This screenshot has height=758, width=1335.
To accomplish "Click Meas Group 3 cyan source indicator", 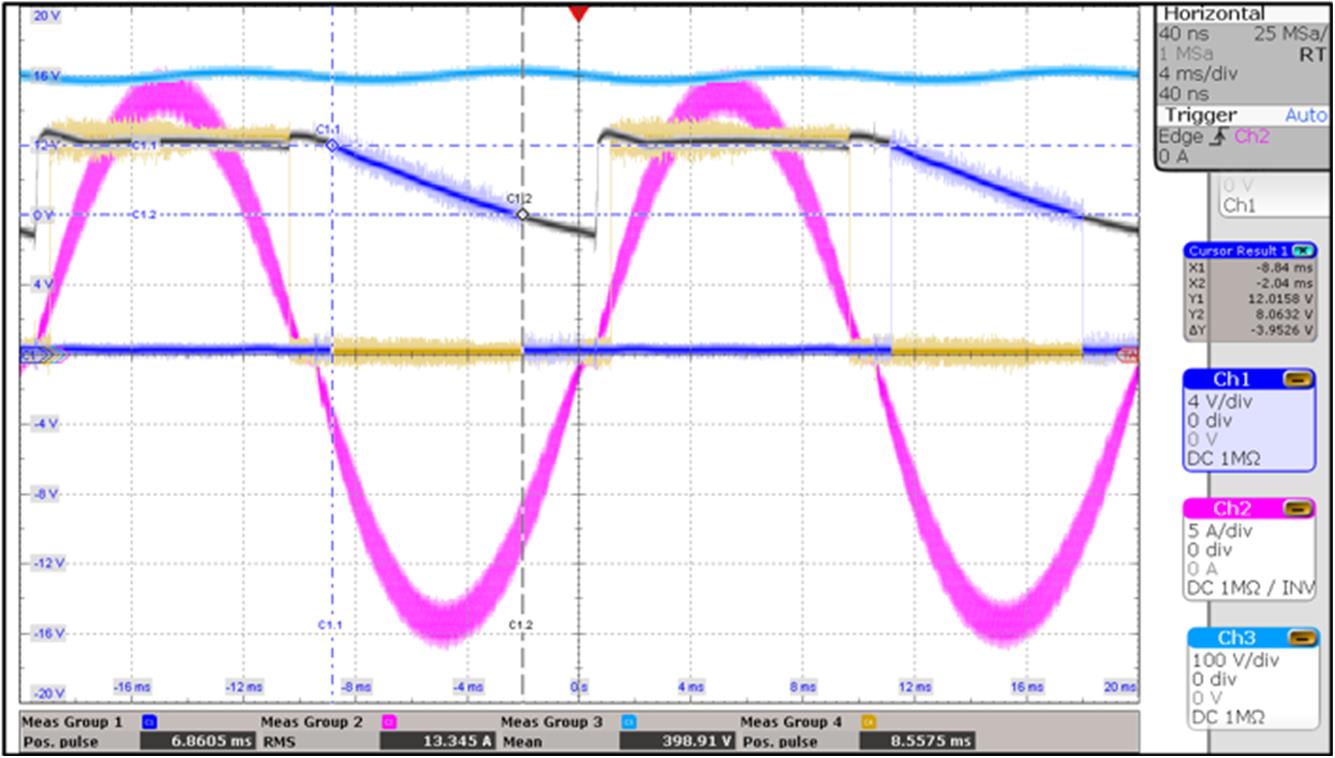I will click(x=629, y=721).
